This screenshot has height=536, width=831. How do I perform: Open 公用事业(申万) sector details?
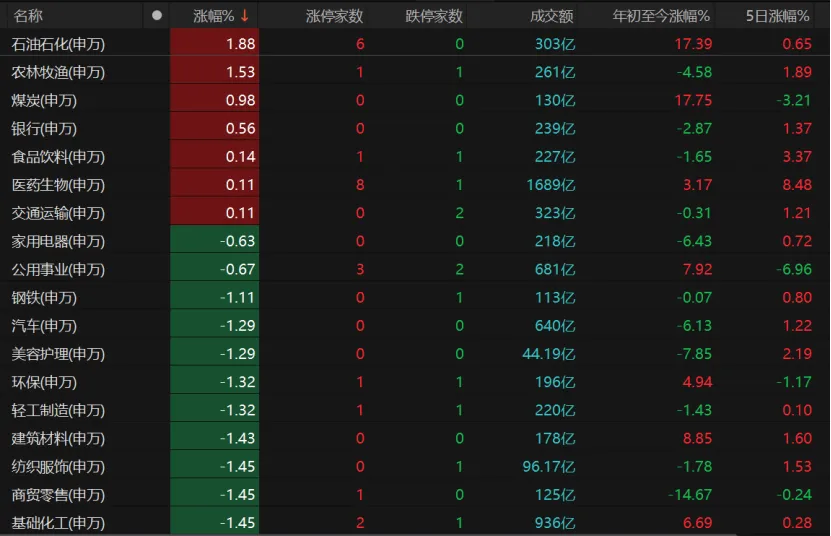coord(58,269)
